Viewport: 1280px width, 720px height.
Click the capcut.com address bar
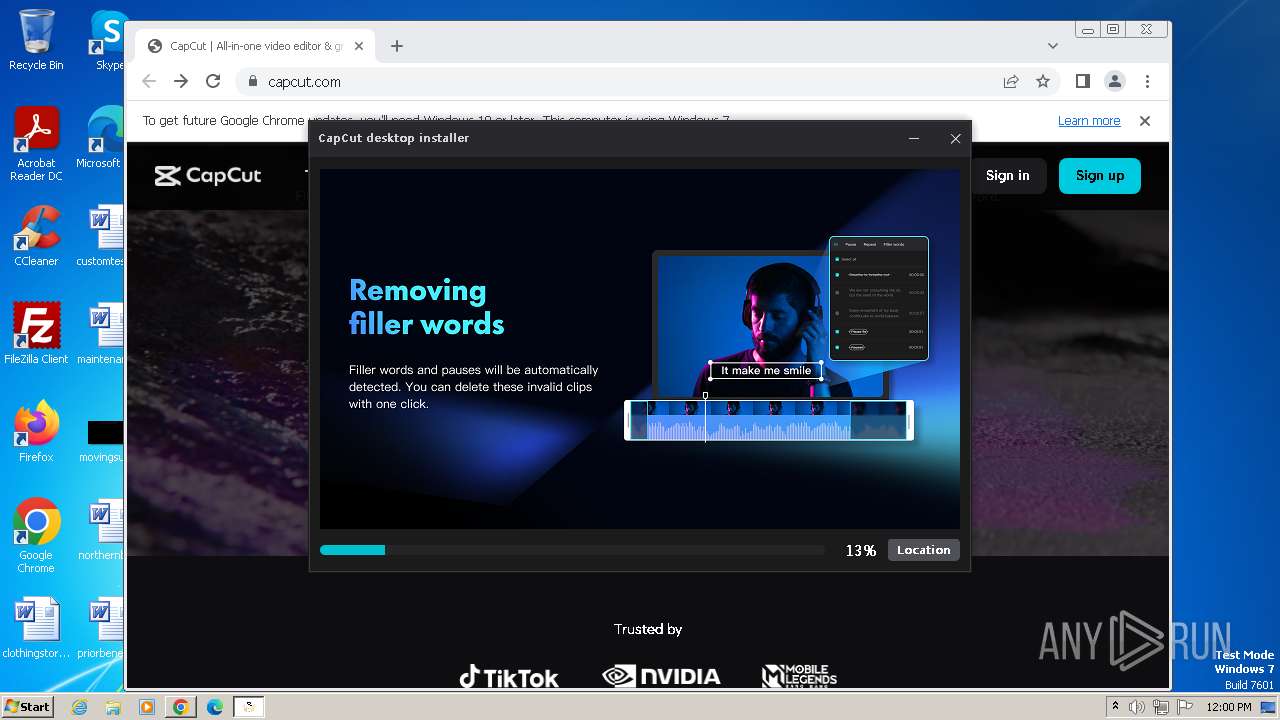[x=620, y=82]
